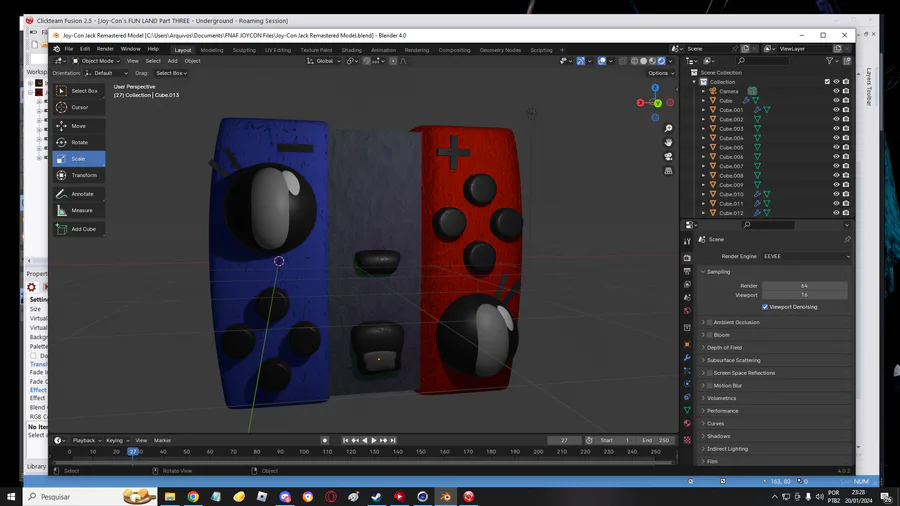
Task: Select solid viewport shading sphere
Action: coord(643,61)
